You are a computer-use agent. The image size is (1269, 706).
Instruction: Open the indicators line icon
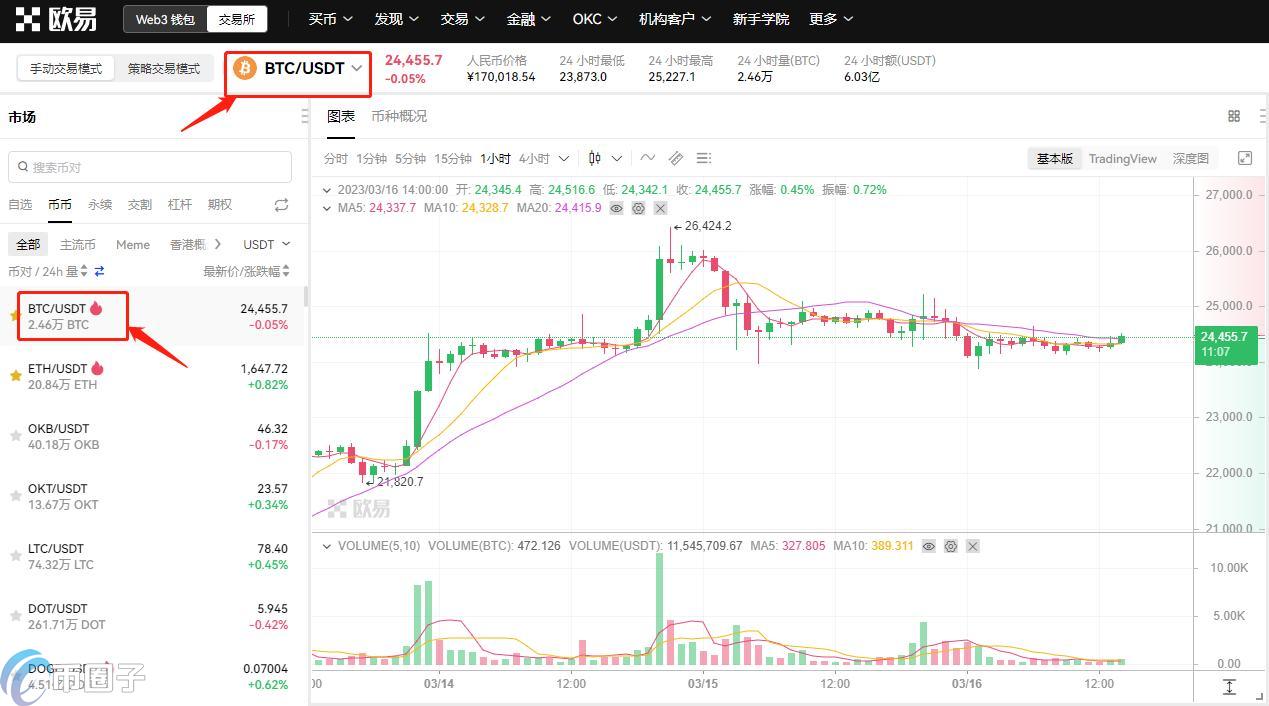[x=648, y=158]
